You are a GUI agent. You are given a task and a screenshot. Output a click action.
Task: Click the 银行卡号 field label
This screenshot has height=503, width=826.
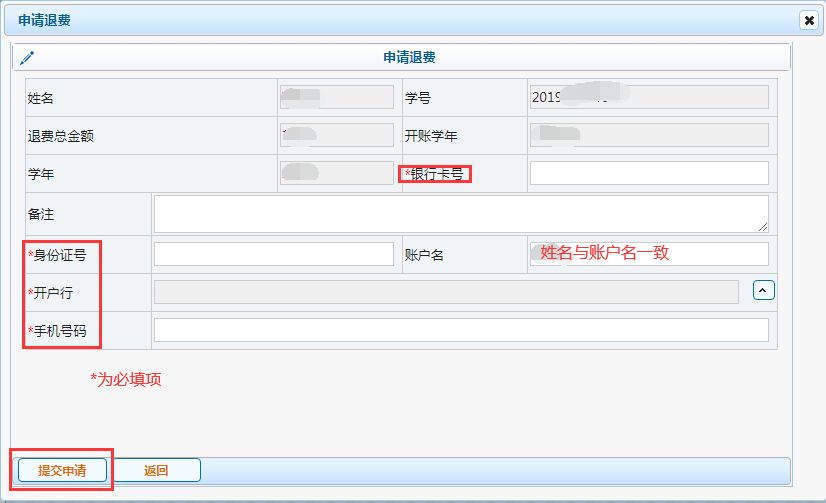[437, 174]
